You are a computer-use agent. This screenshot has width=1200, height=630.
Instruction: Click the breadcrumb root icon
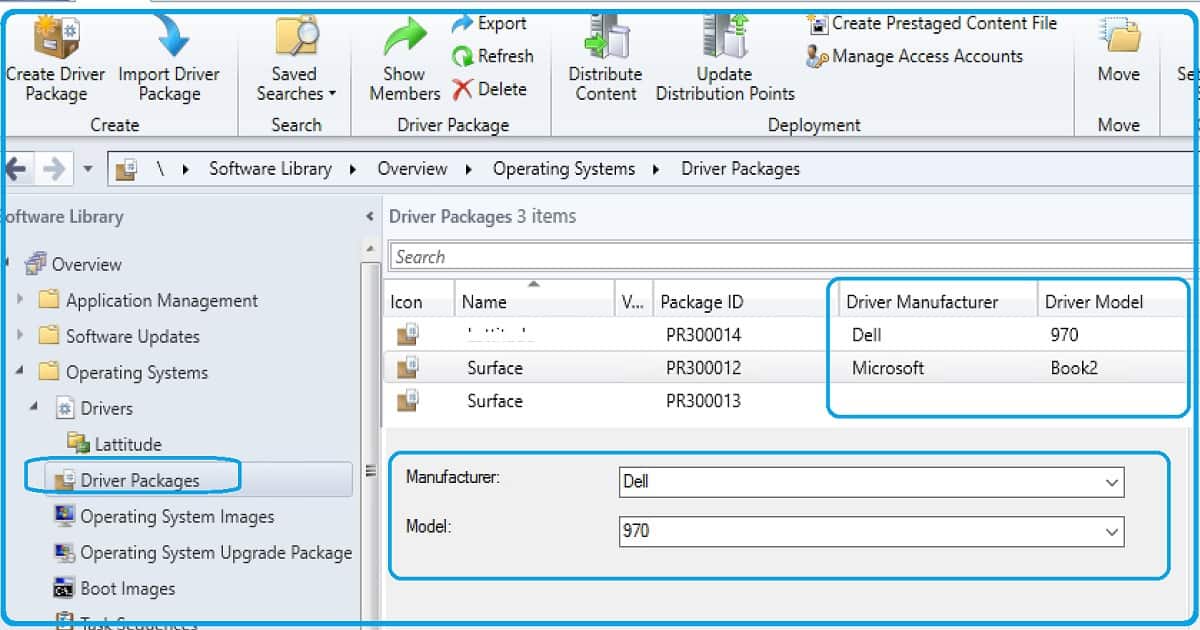pyautogui.click(x=126, y=169)
